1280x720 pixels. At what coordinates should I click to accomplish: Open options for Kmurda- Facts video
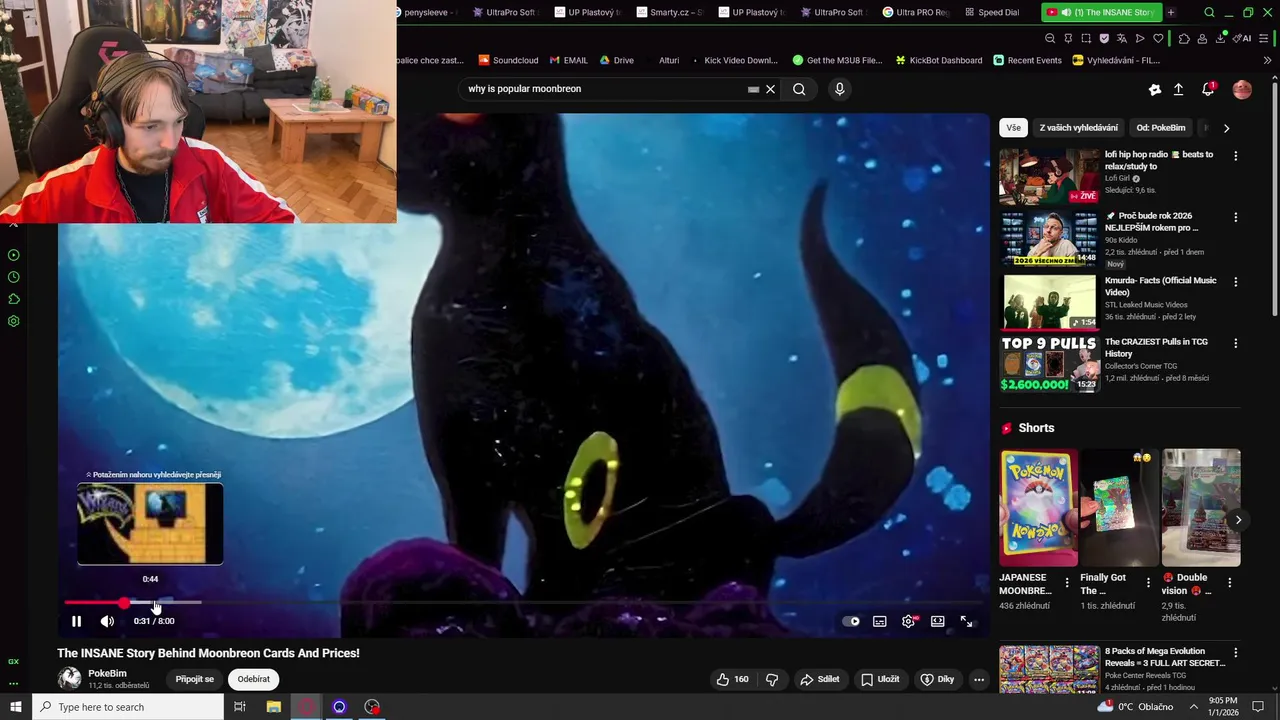(1235, 282)
